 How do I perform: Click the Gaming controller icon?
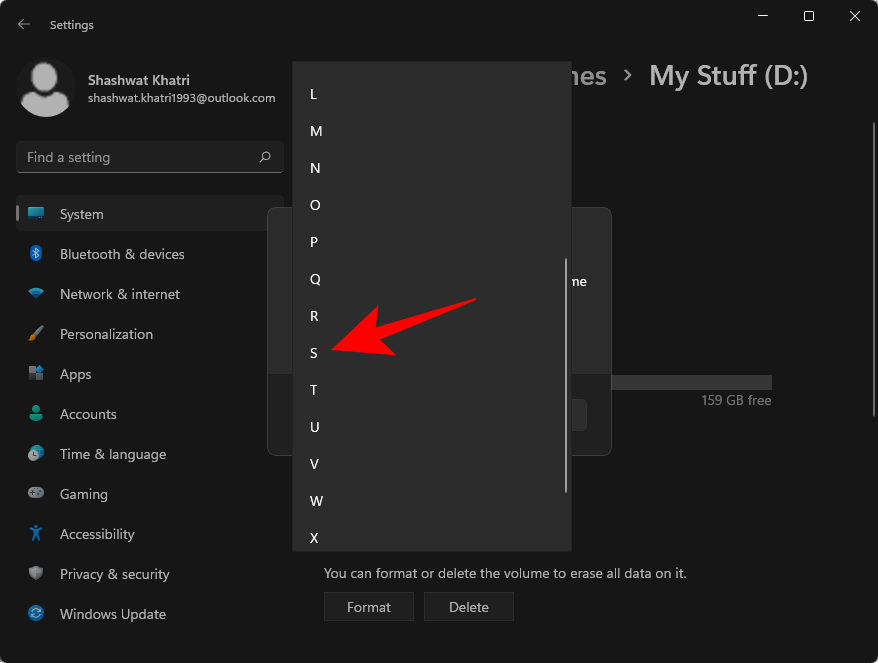pos(36,494)
